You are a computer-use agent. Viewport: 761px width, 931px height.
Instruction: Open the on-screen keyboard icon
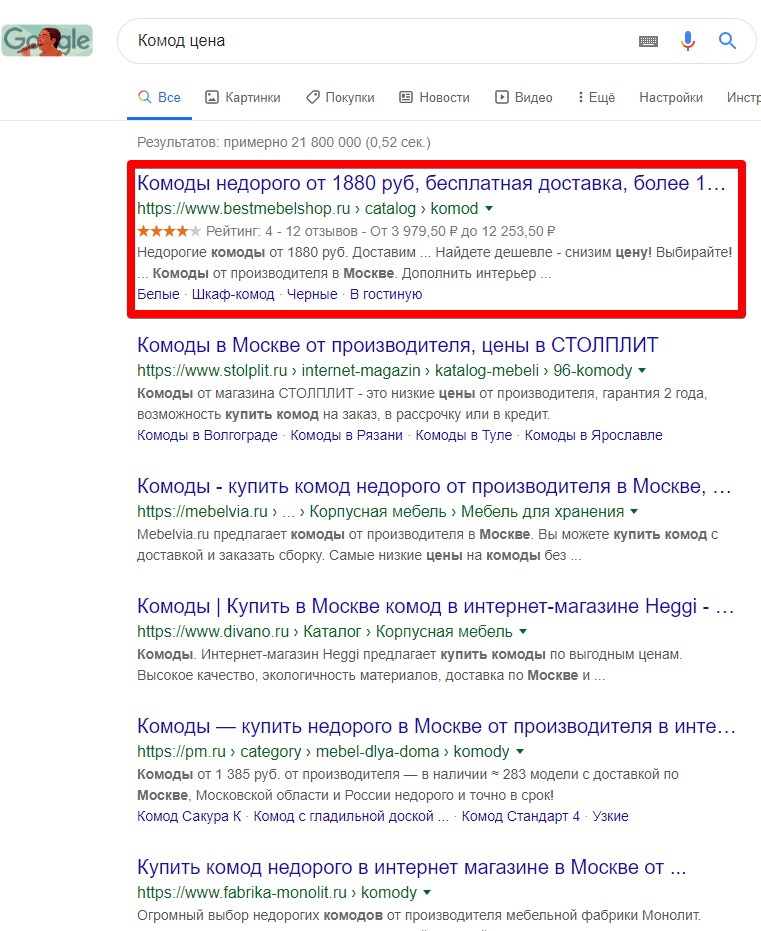[648, 41]
